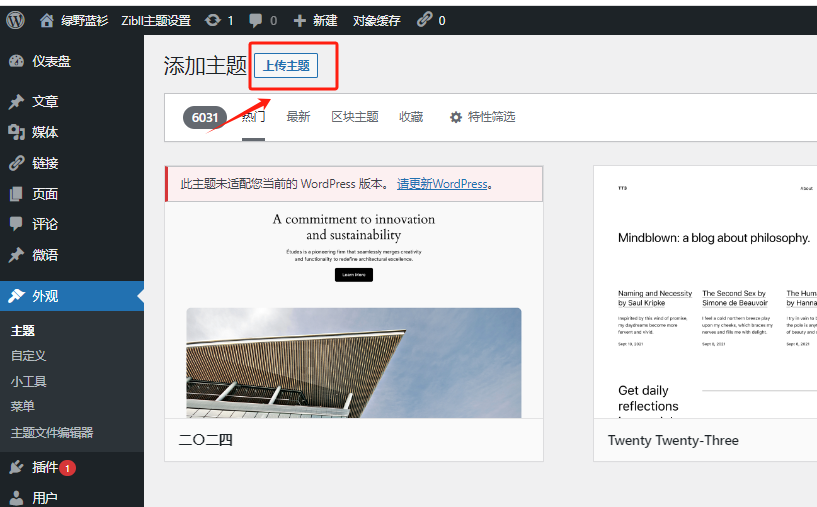Click the dashboard gauge icon for 仪表盘
Image resolution: width=817 pixels, height=507 pixels.
16,61
